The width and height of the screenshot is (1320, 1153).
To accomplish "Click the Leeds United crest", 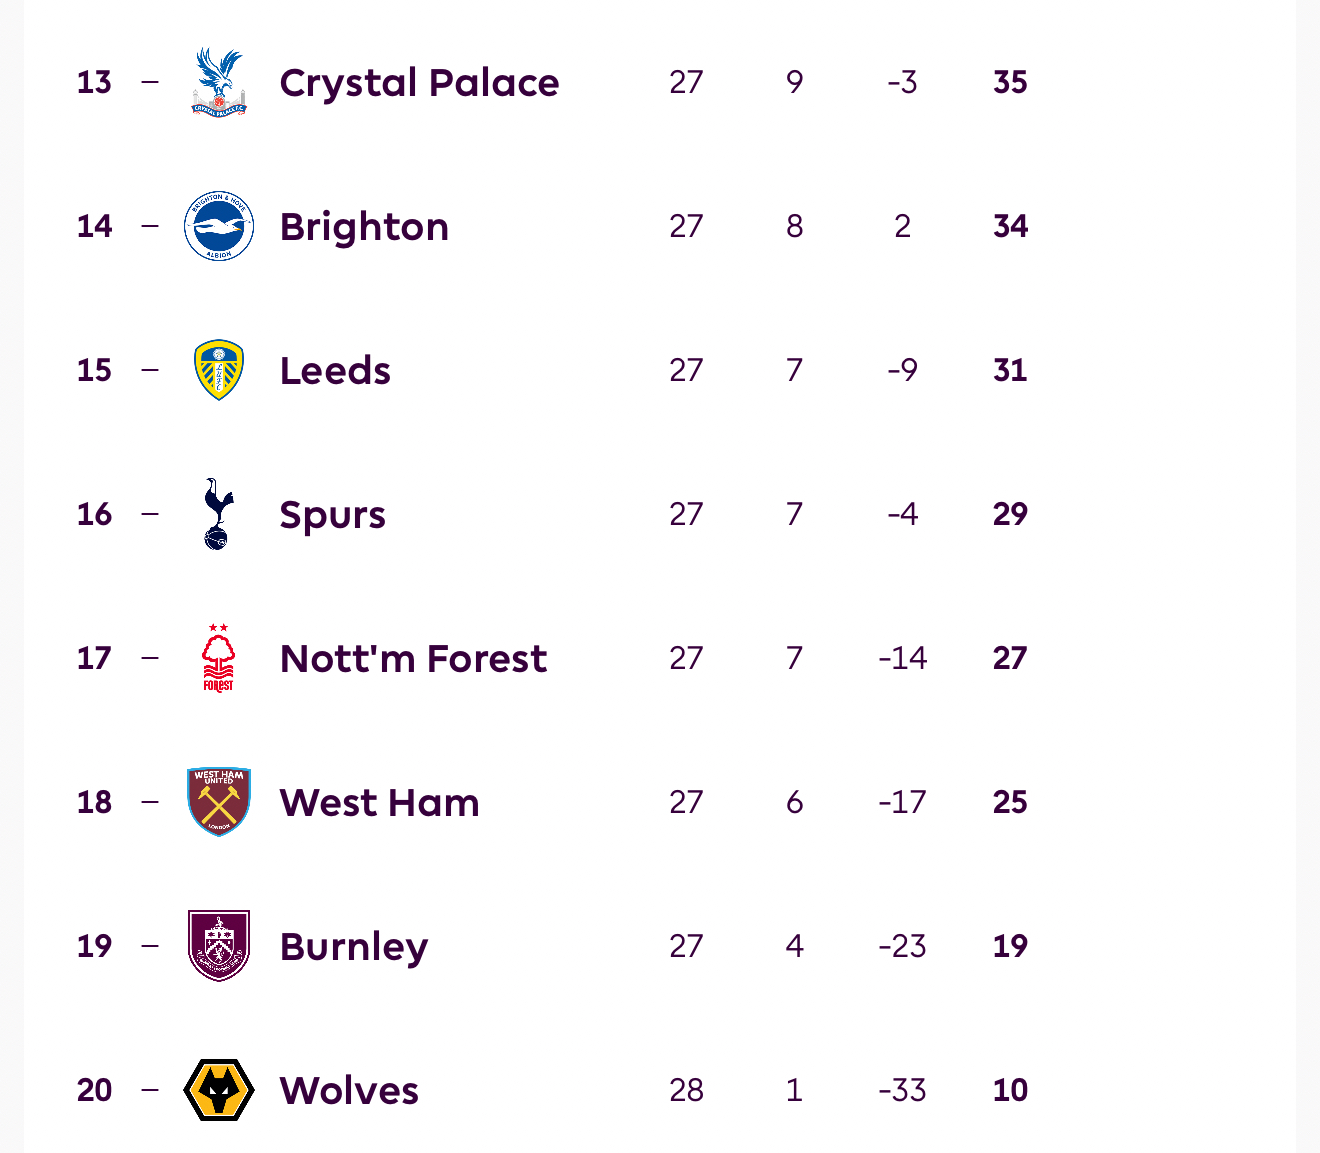I will (x=219, y=370).
